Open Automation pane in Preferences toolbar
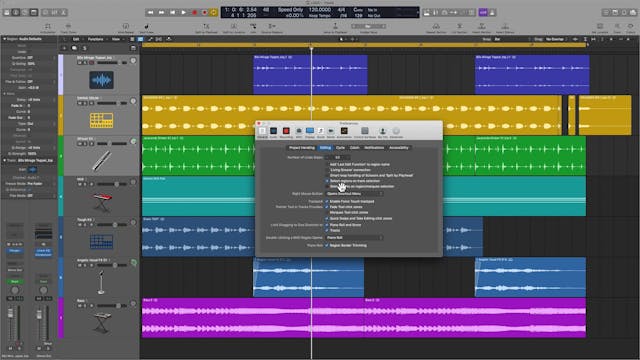 (x=344, y=132)
